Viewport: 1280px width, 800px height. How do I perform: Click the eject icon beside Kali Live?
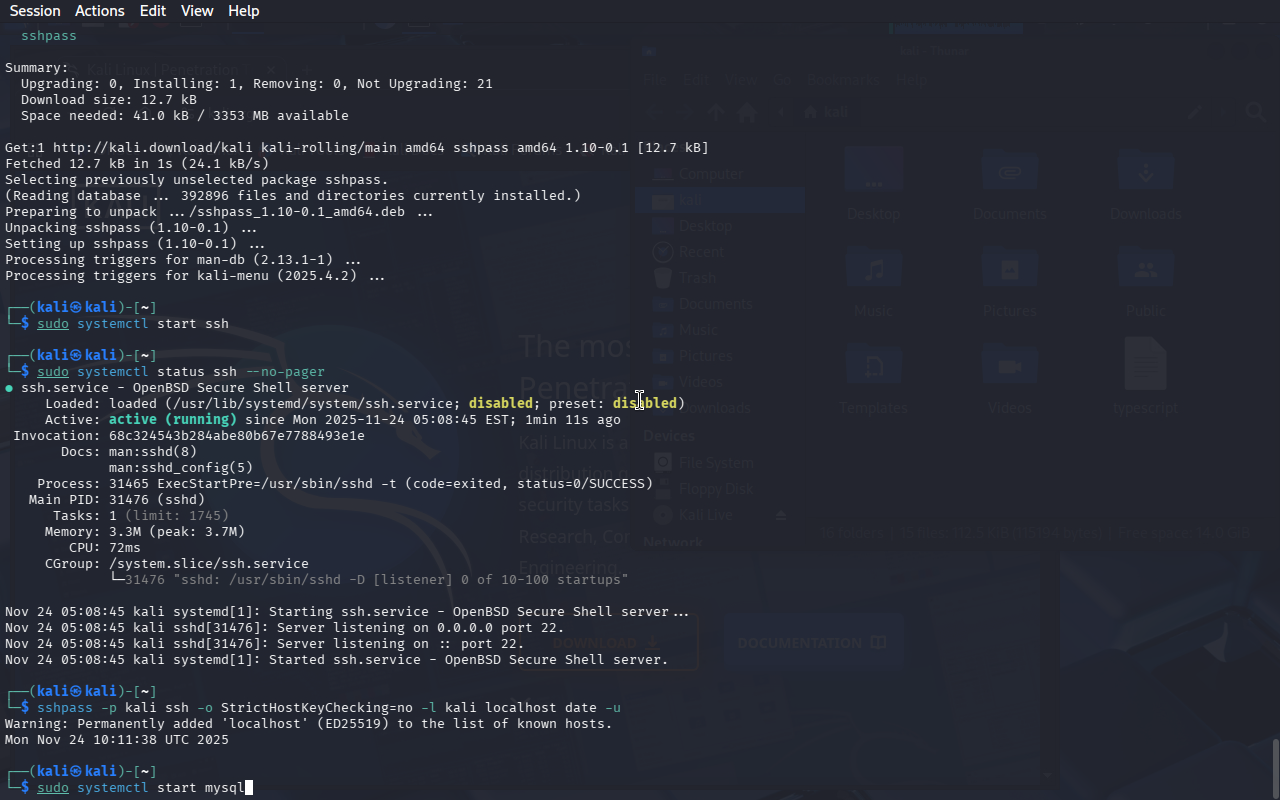point(781,515)
